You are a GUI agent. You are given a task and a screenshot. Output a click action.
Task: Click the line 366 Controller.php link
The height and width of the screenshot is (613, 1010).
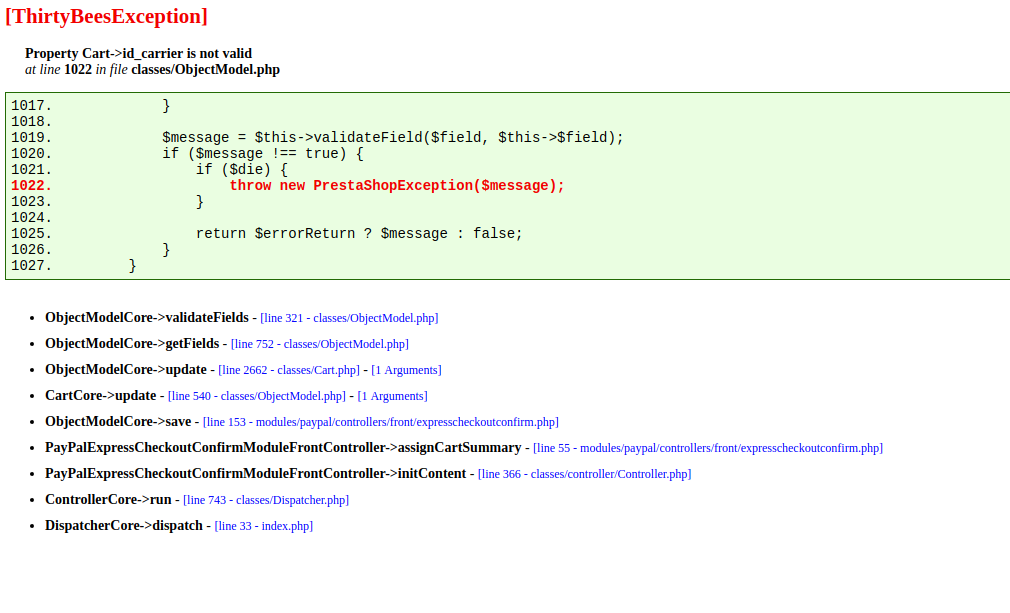click(584, 474)
